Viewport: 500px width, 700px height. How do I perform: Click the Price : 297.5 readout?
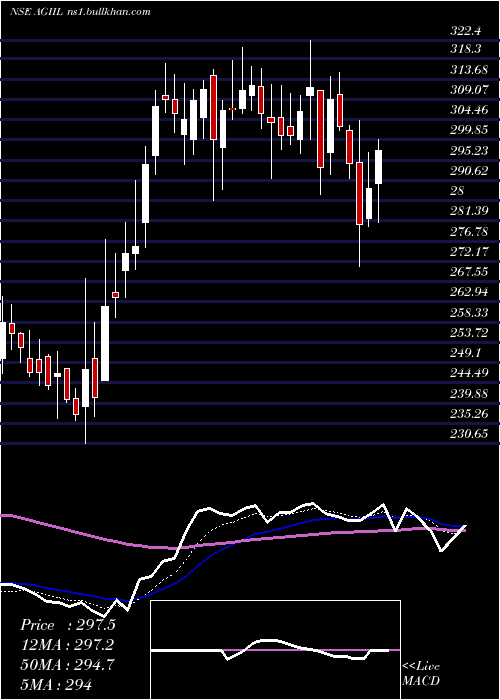pyautogui.click(x=68, y=625)
